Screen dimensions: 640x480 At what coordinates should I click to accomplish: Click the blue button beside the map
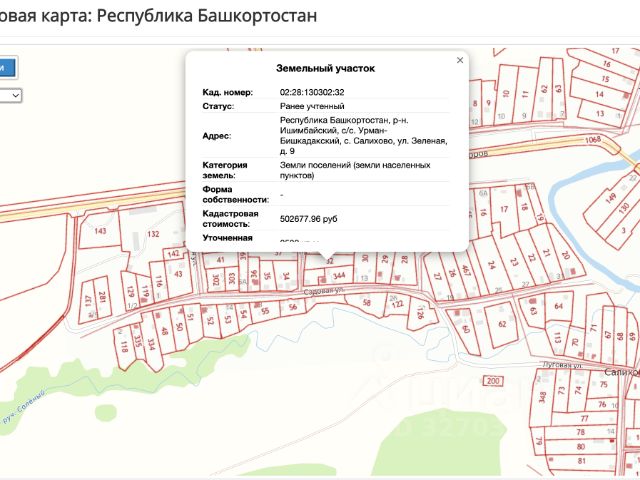[7, 68]
